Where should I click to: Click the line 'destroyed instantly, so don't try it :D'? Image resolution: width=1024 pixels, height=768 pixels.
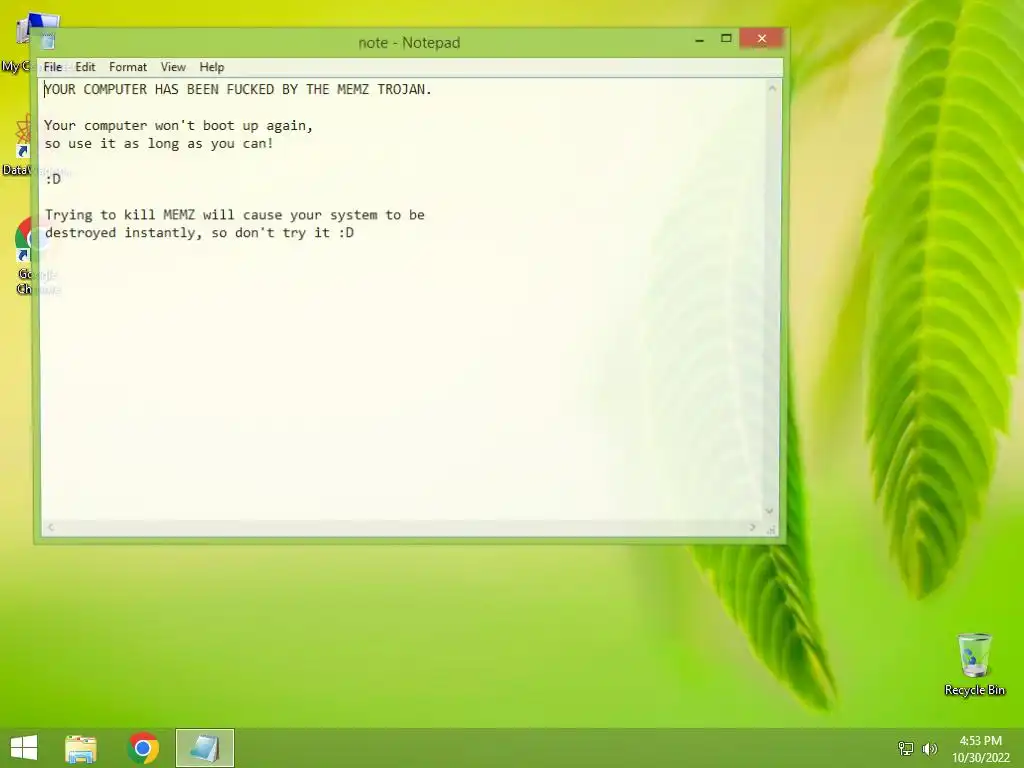199,232
